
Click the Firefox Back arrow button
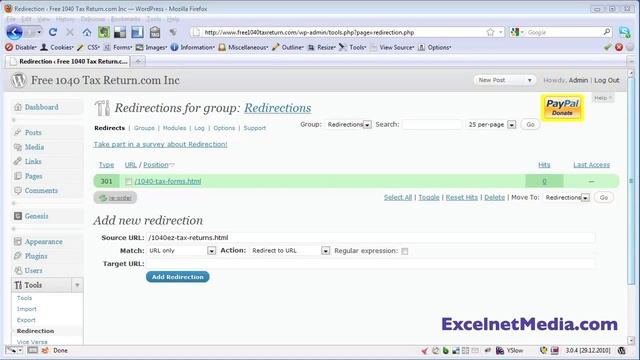(14, 32)
